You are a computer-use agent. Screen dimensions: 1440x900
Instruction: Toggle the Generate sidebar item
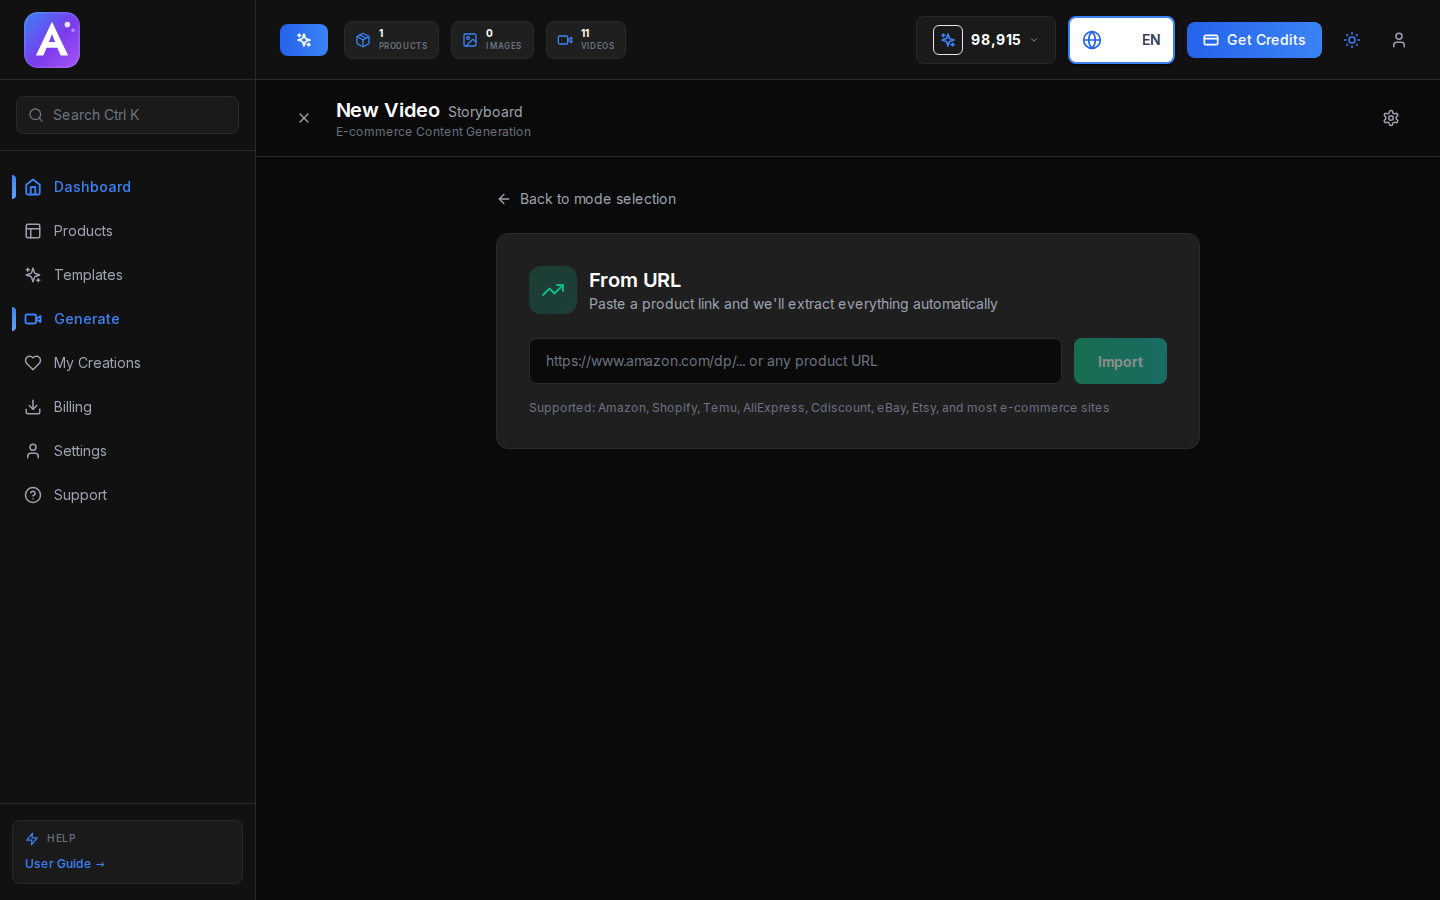coord(86,319)
